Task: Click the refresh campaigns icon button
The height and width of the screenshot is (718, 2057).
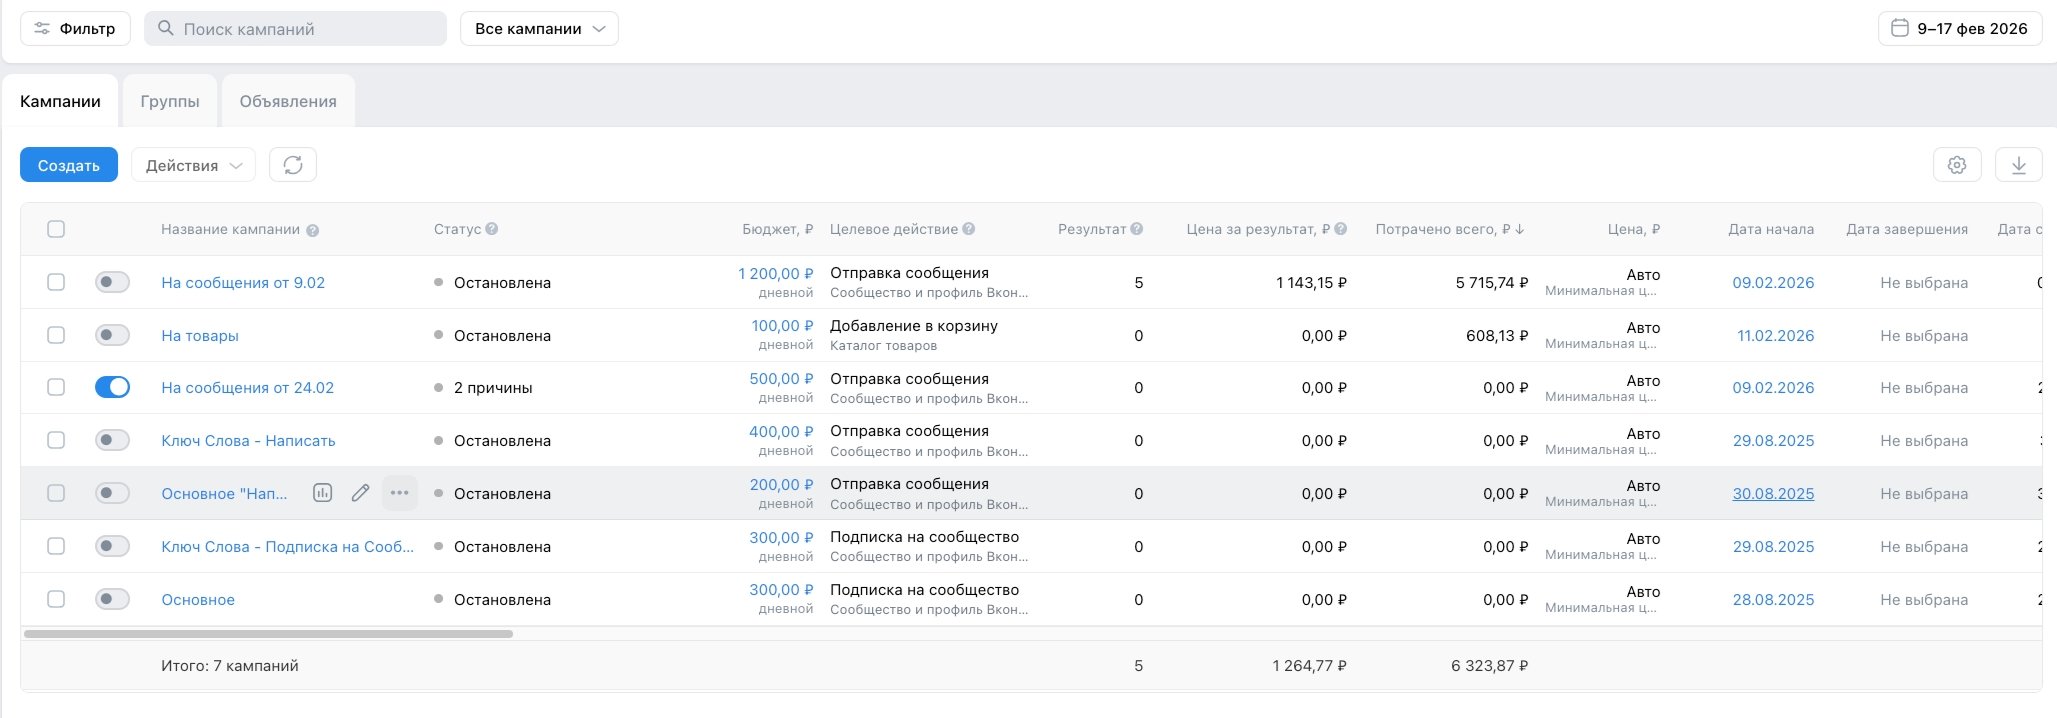Action: click(293, 165)
